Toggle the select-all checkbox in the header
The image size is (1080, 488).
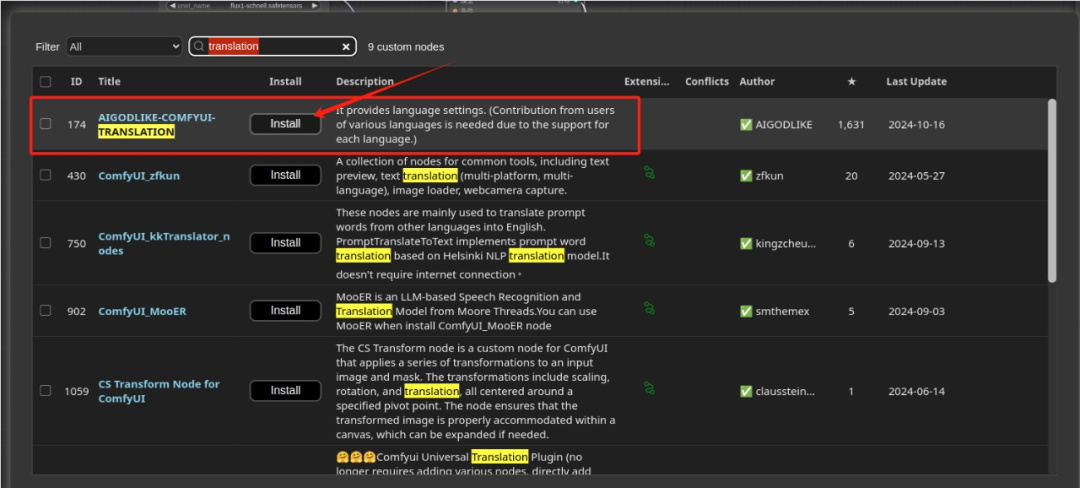tap(45, 81)
